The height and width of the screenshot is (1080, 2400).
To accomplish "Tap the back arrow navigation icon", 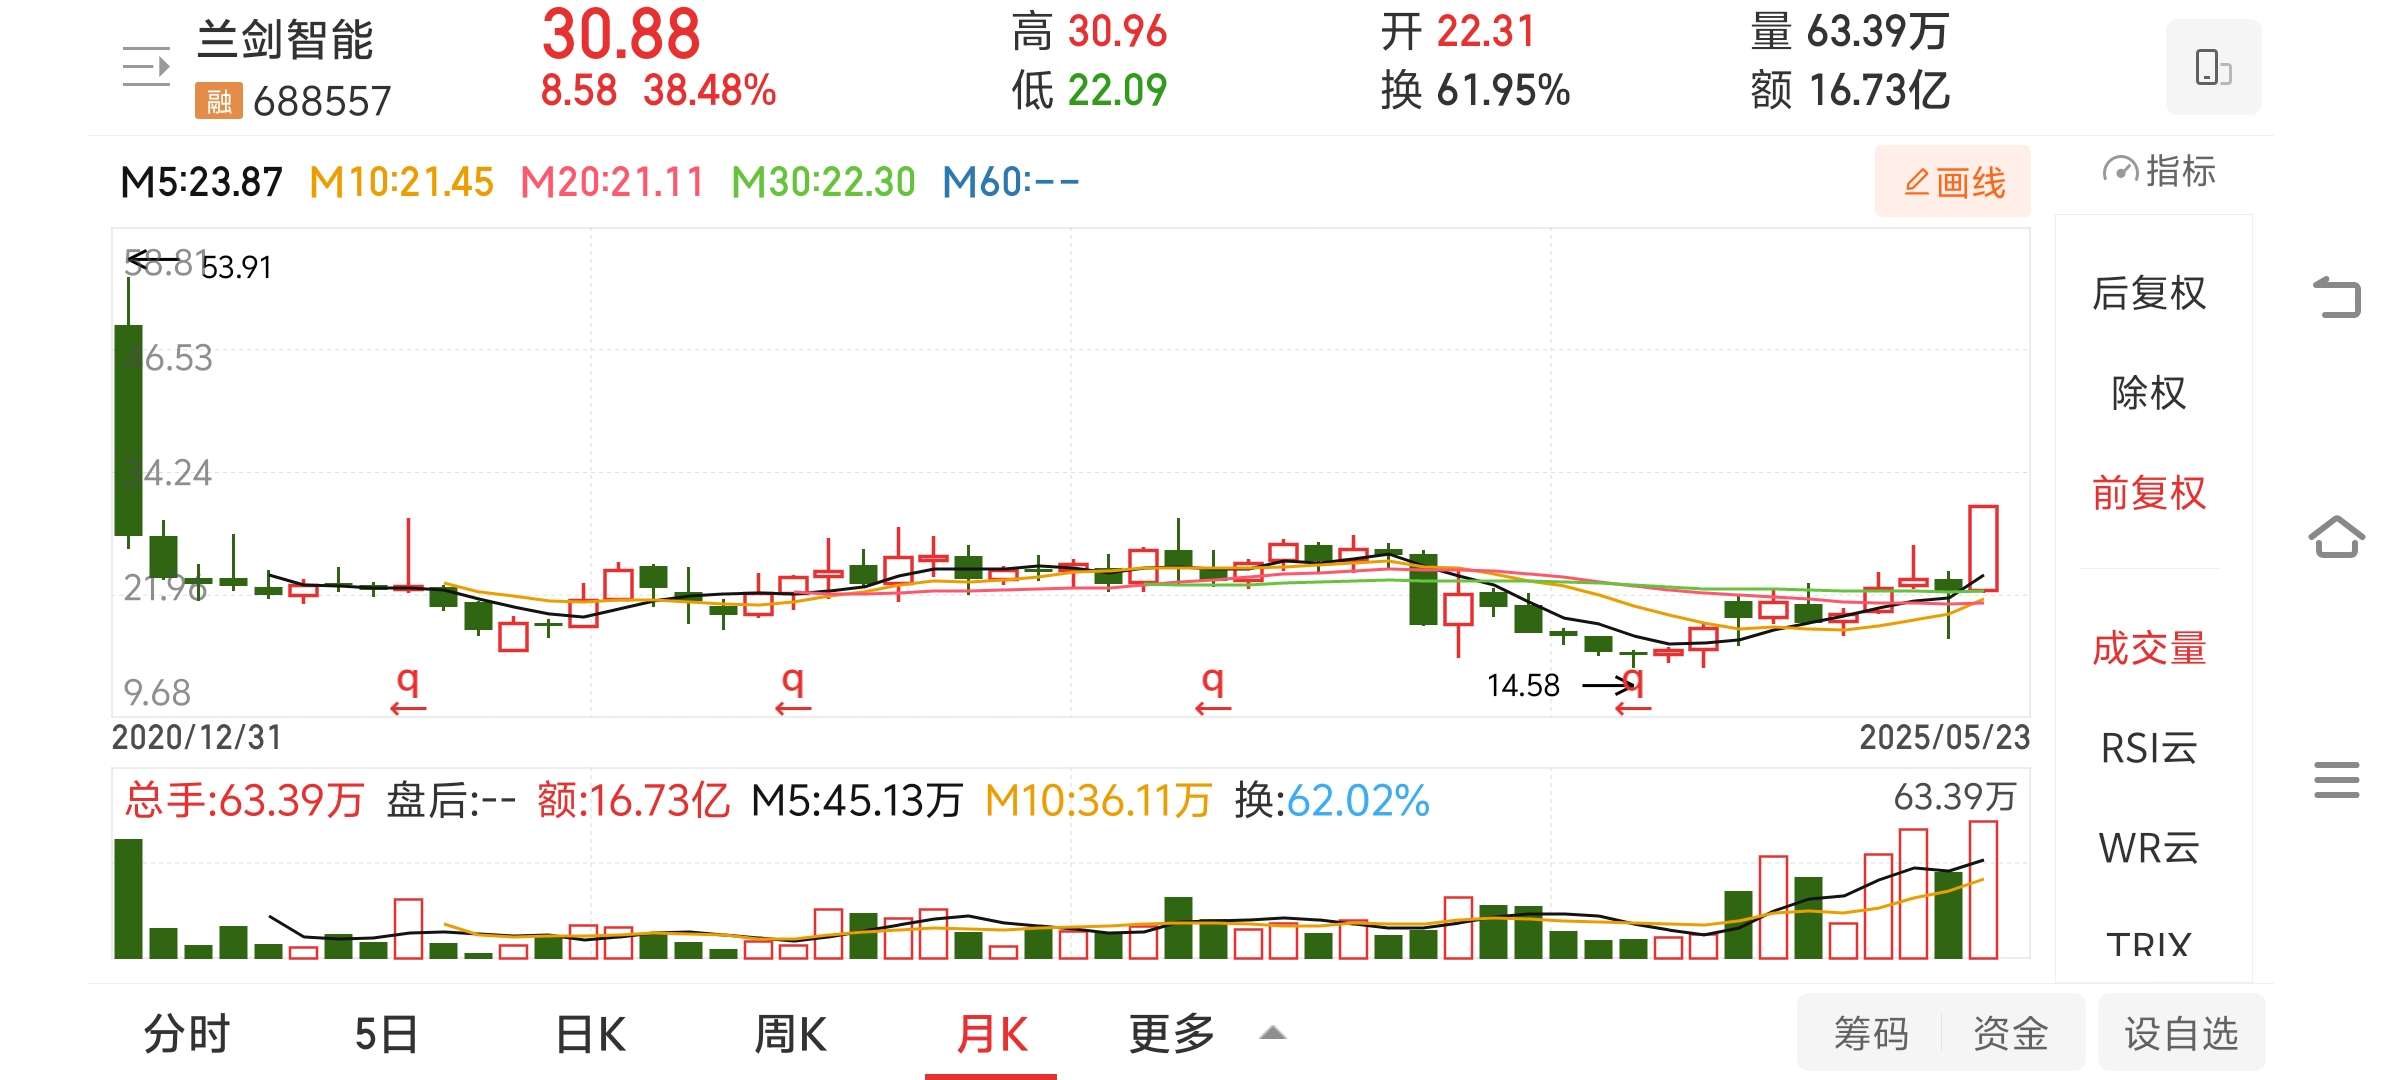I will [x=2337, y=297].
